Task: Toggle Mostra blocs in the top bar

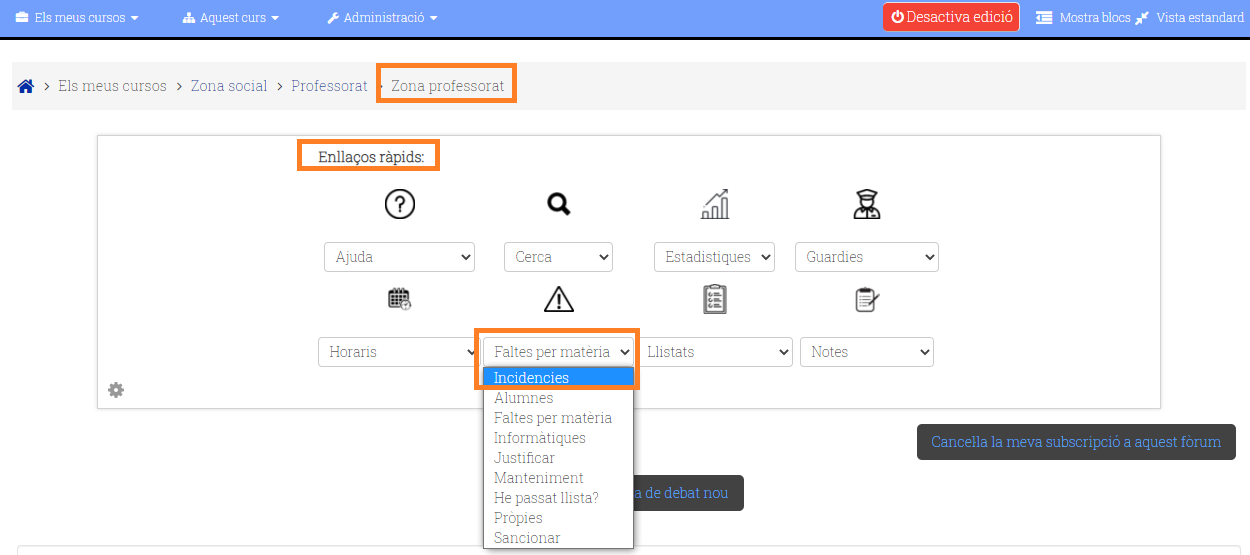Action: [1081, 17]
